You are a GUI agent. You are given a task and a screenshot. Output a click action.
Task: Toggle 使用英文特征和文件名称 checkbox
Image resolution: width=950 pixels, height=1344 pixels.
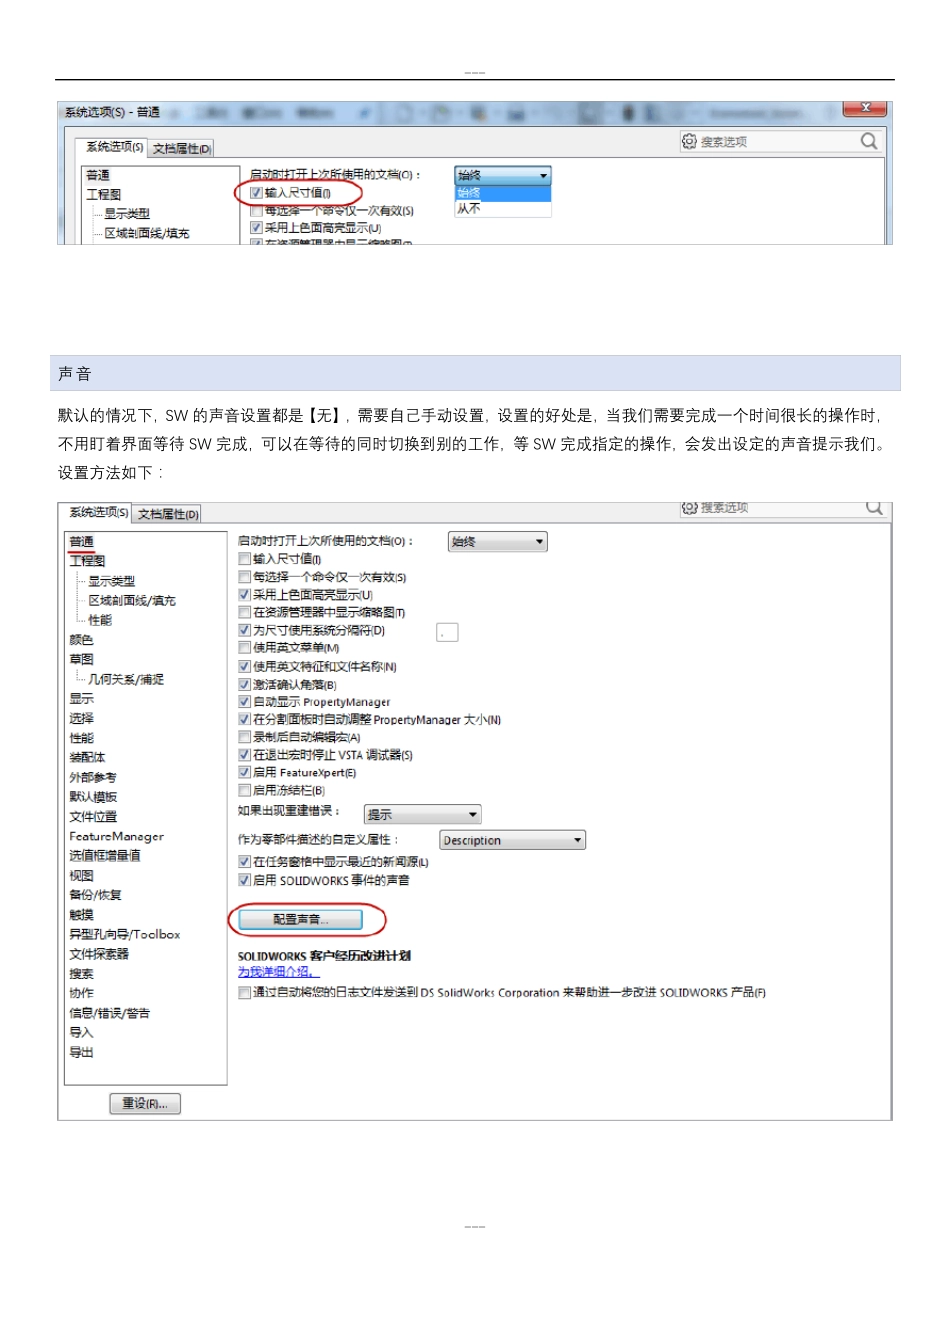244,666
